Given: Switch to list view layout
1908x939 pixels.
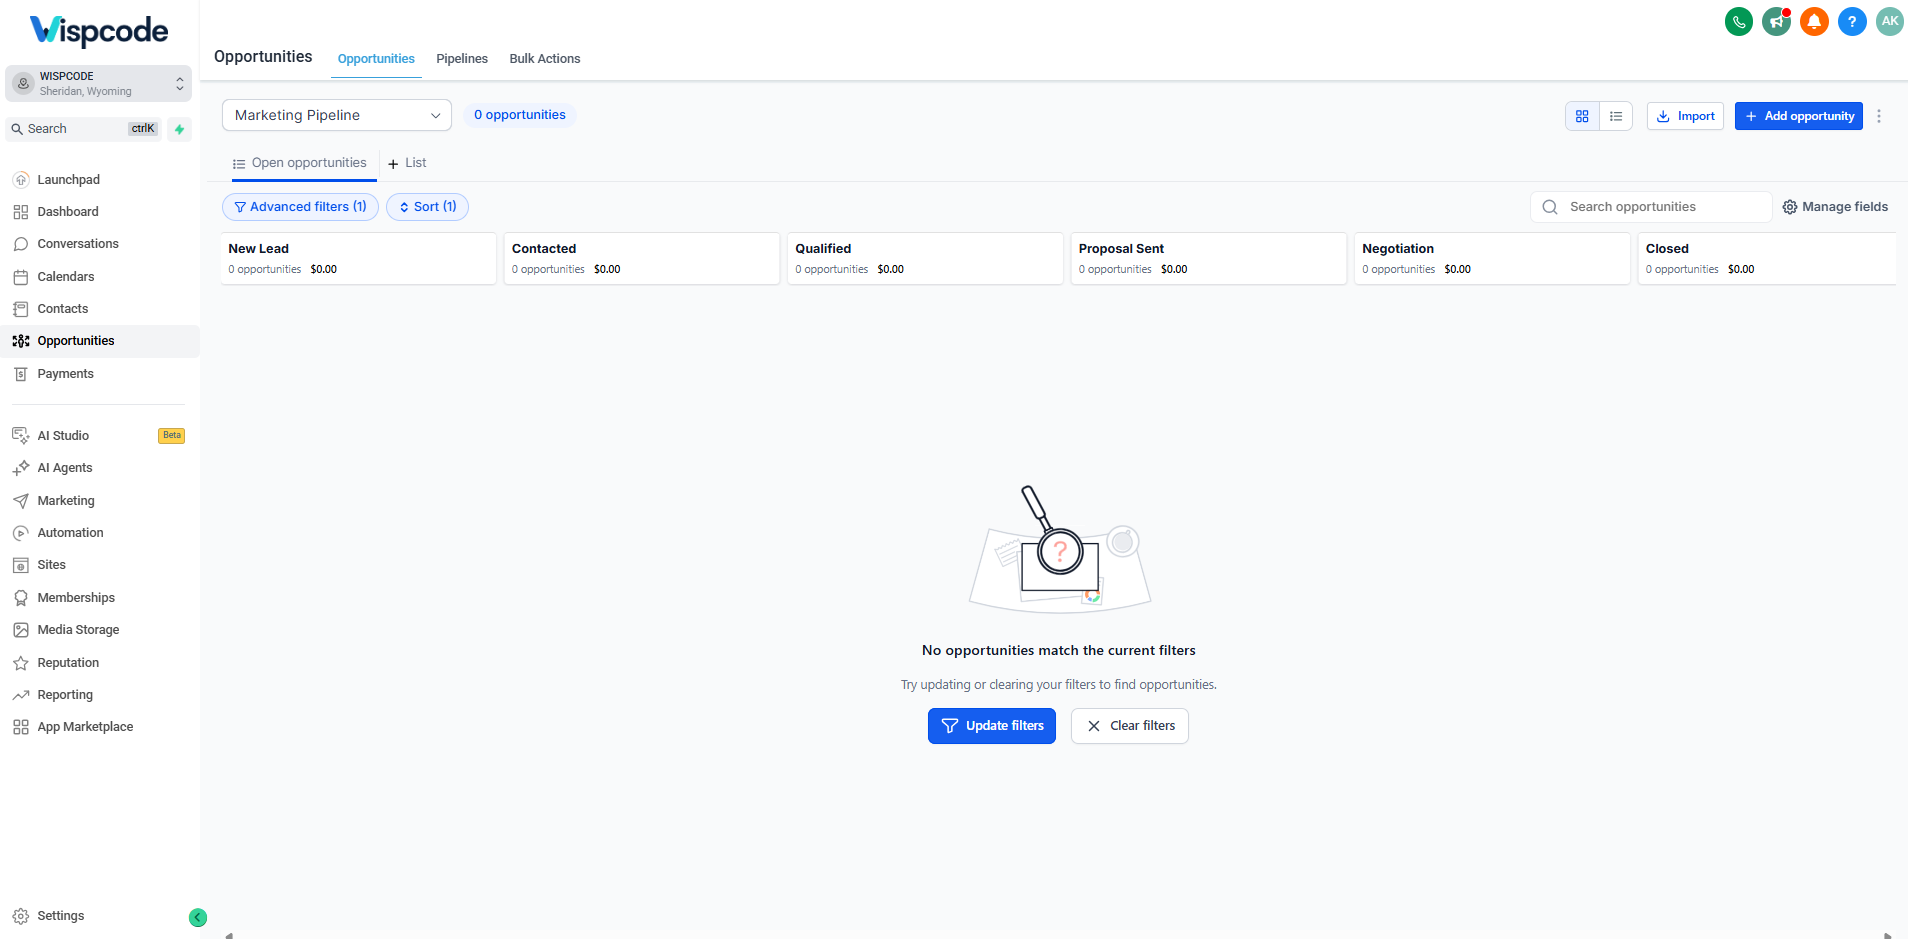Looking at the screenshot, I should (x=1616, y=116).
